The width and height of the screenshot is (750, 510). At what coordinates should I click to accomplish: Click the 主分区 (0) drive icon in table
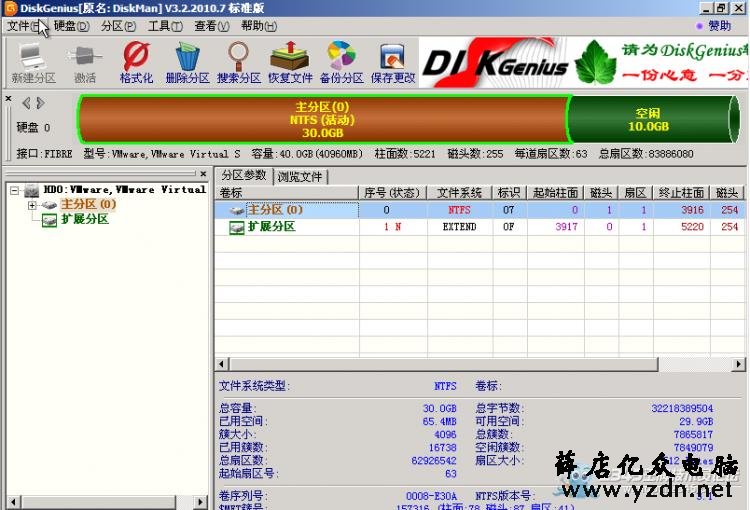[x=237, y=210]
